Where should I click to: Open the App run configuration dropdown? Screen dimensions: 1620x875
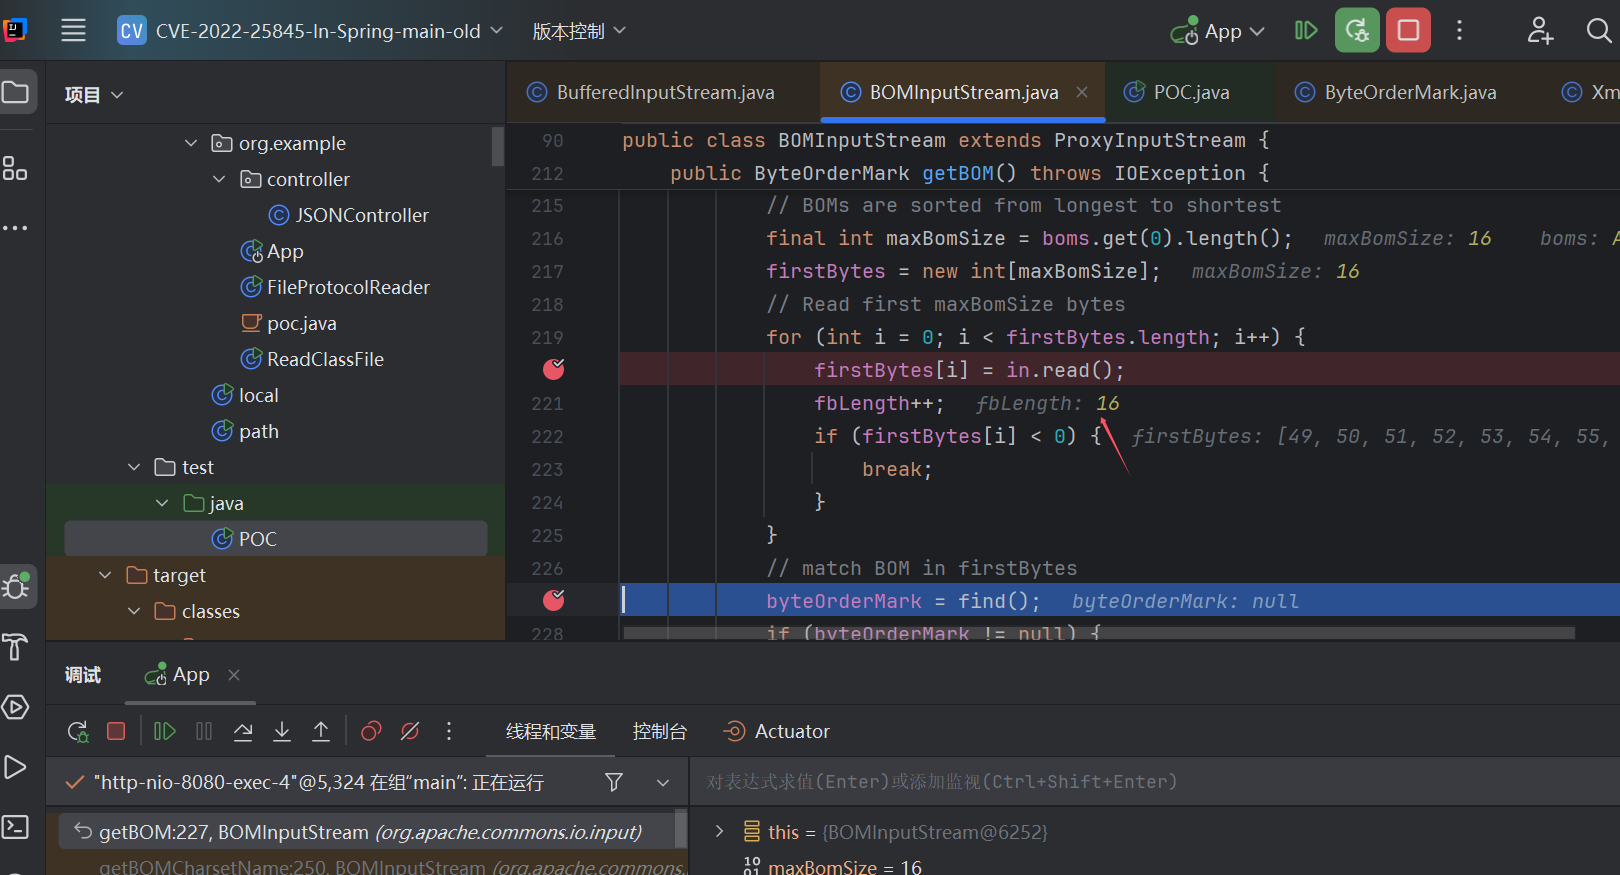(1218, 31)
